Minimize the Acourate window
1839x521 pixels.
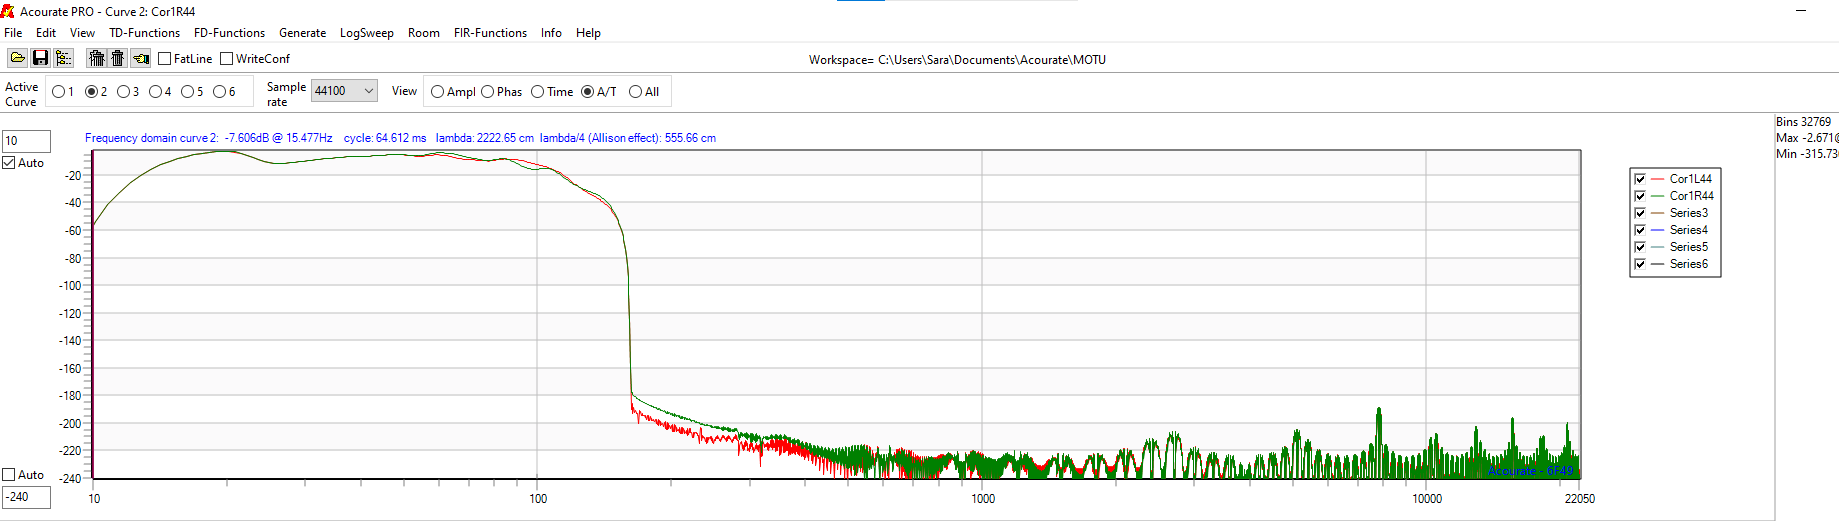click(x=1801, y=11)
